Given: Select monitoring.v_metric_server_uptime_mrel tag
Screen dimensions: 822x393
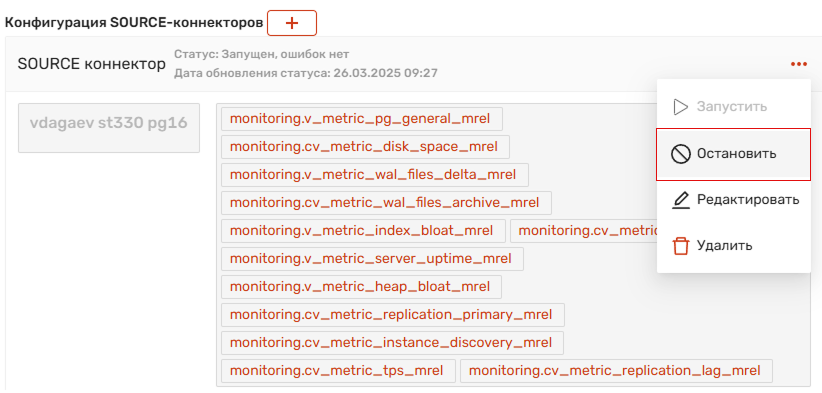Looking at the screenshot, I should [372, 259].
